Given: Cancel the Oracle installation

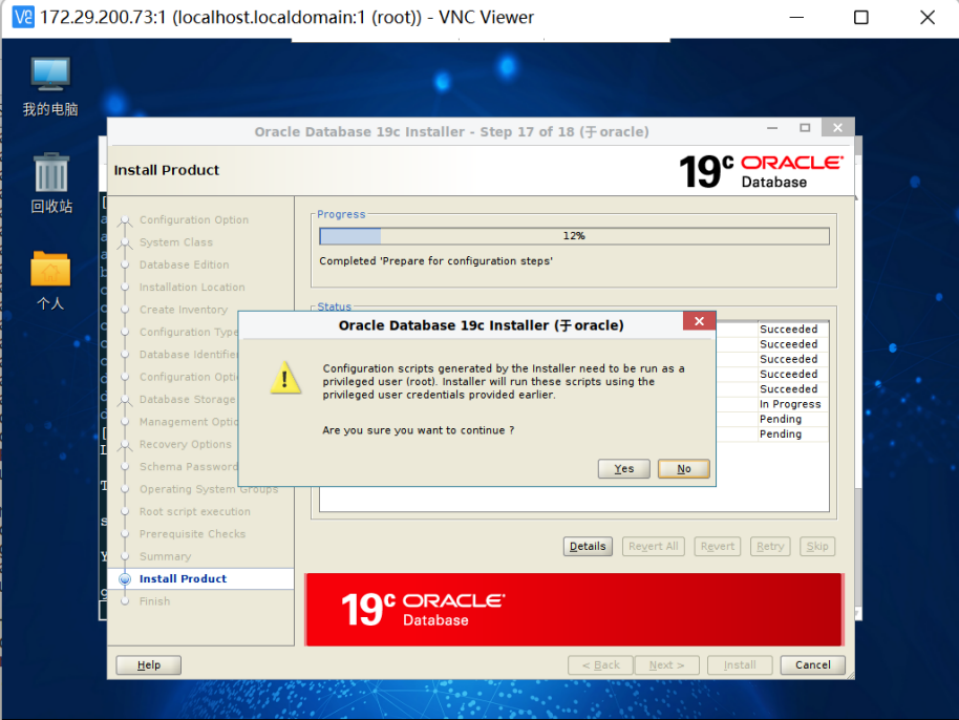Looking at the screenshot, I should coord(812,664).
